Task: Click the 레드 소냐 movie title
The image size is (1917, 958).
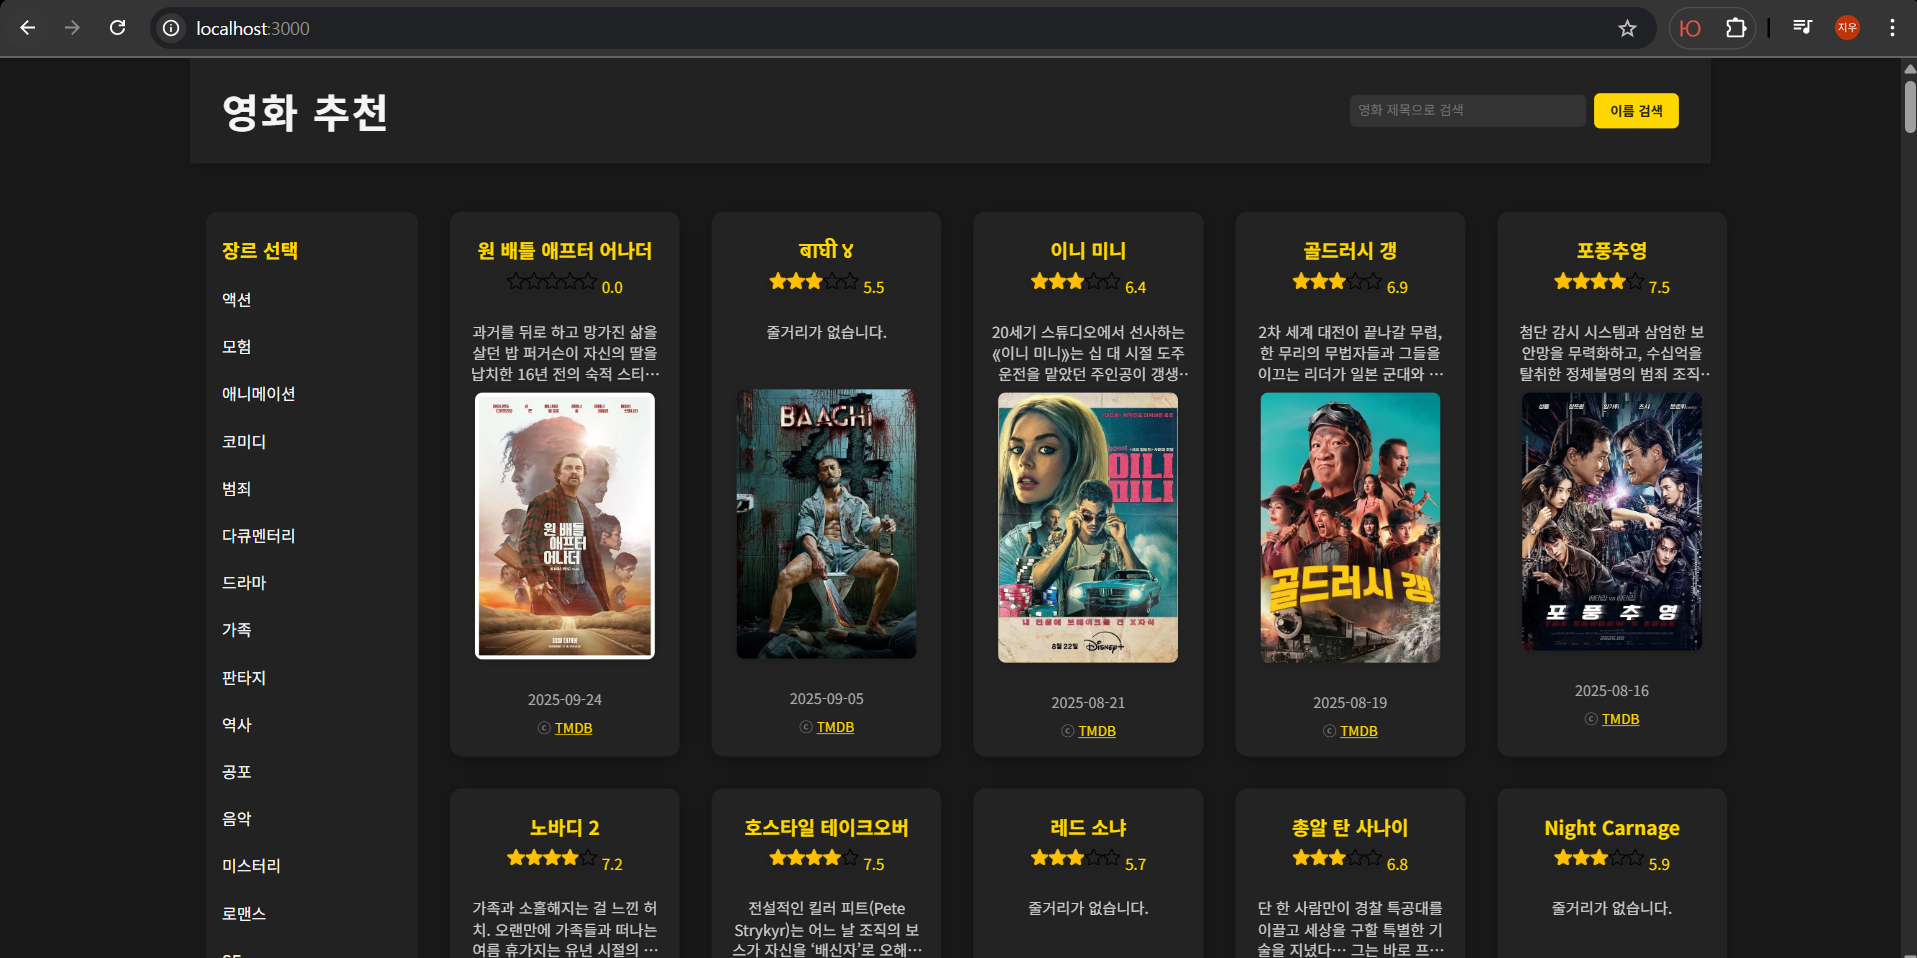Action: click(x=1088, y=828)
